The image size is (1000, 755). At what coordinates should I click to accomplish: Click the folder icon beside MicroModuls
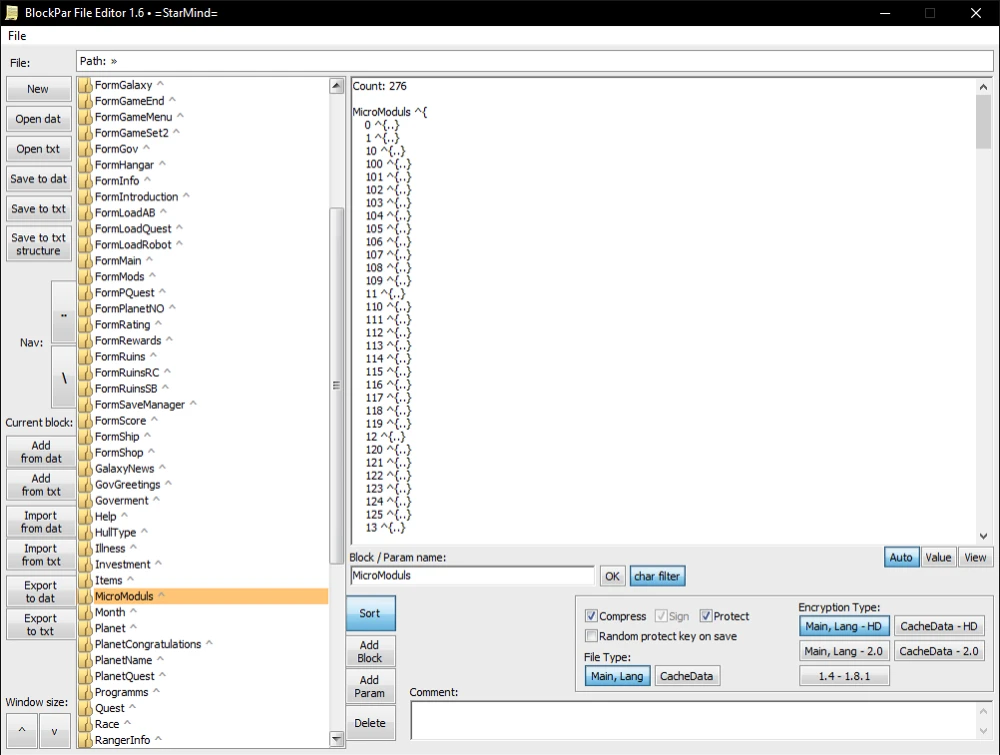85,597
